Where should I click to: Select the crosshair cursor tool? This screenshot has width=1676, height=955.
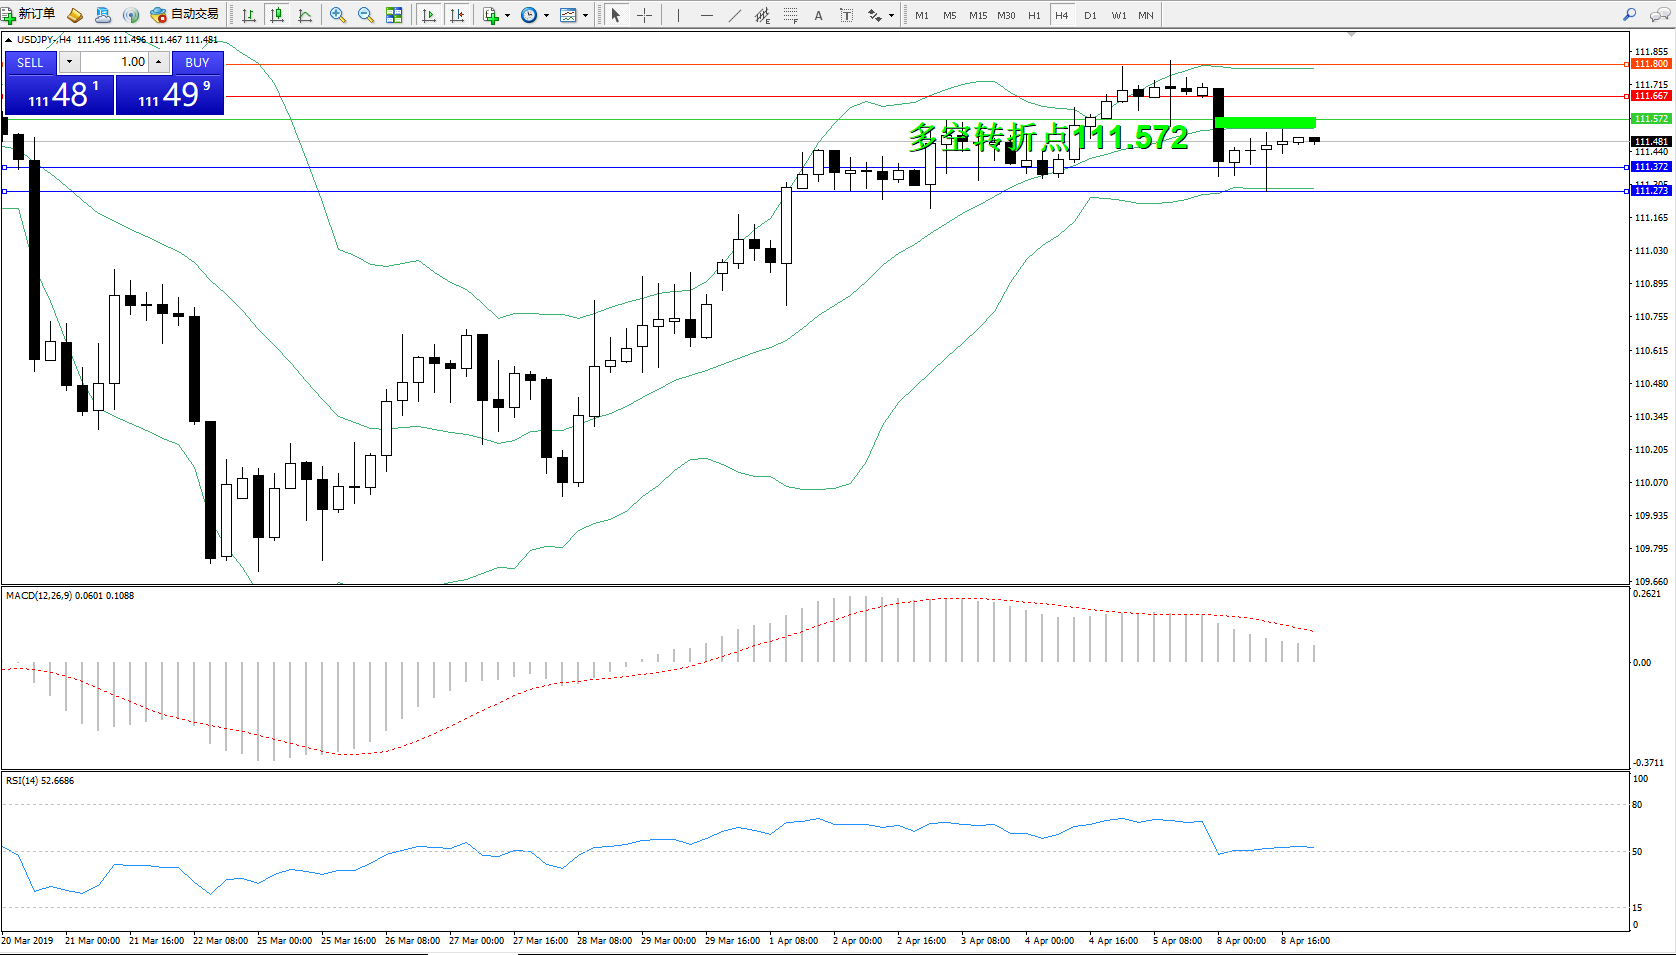645,15
